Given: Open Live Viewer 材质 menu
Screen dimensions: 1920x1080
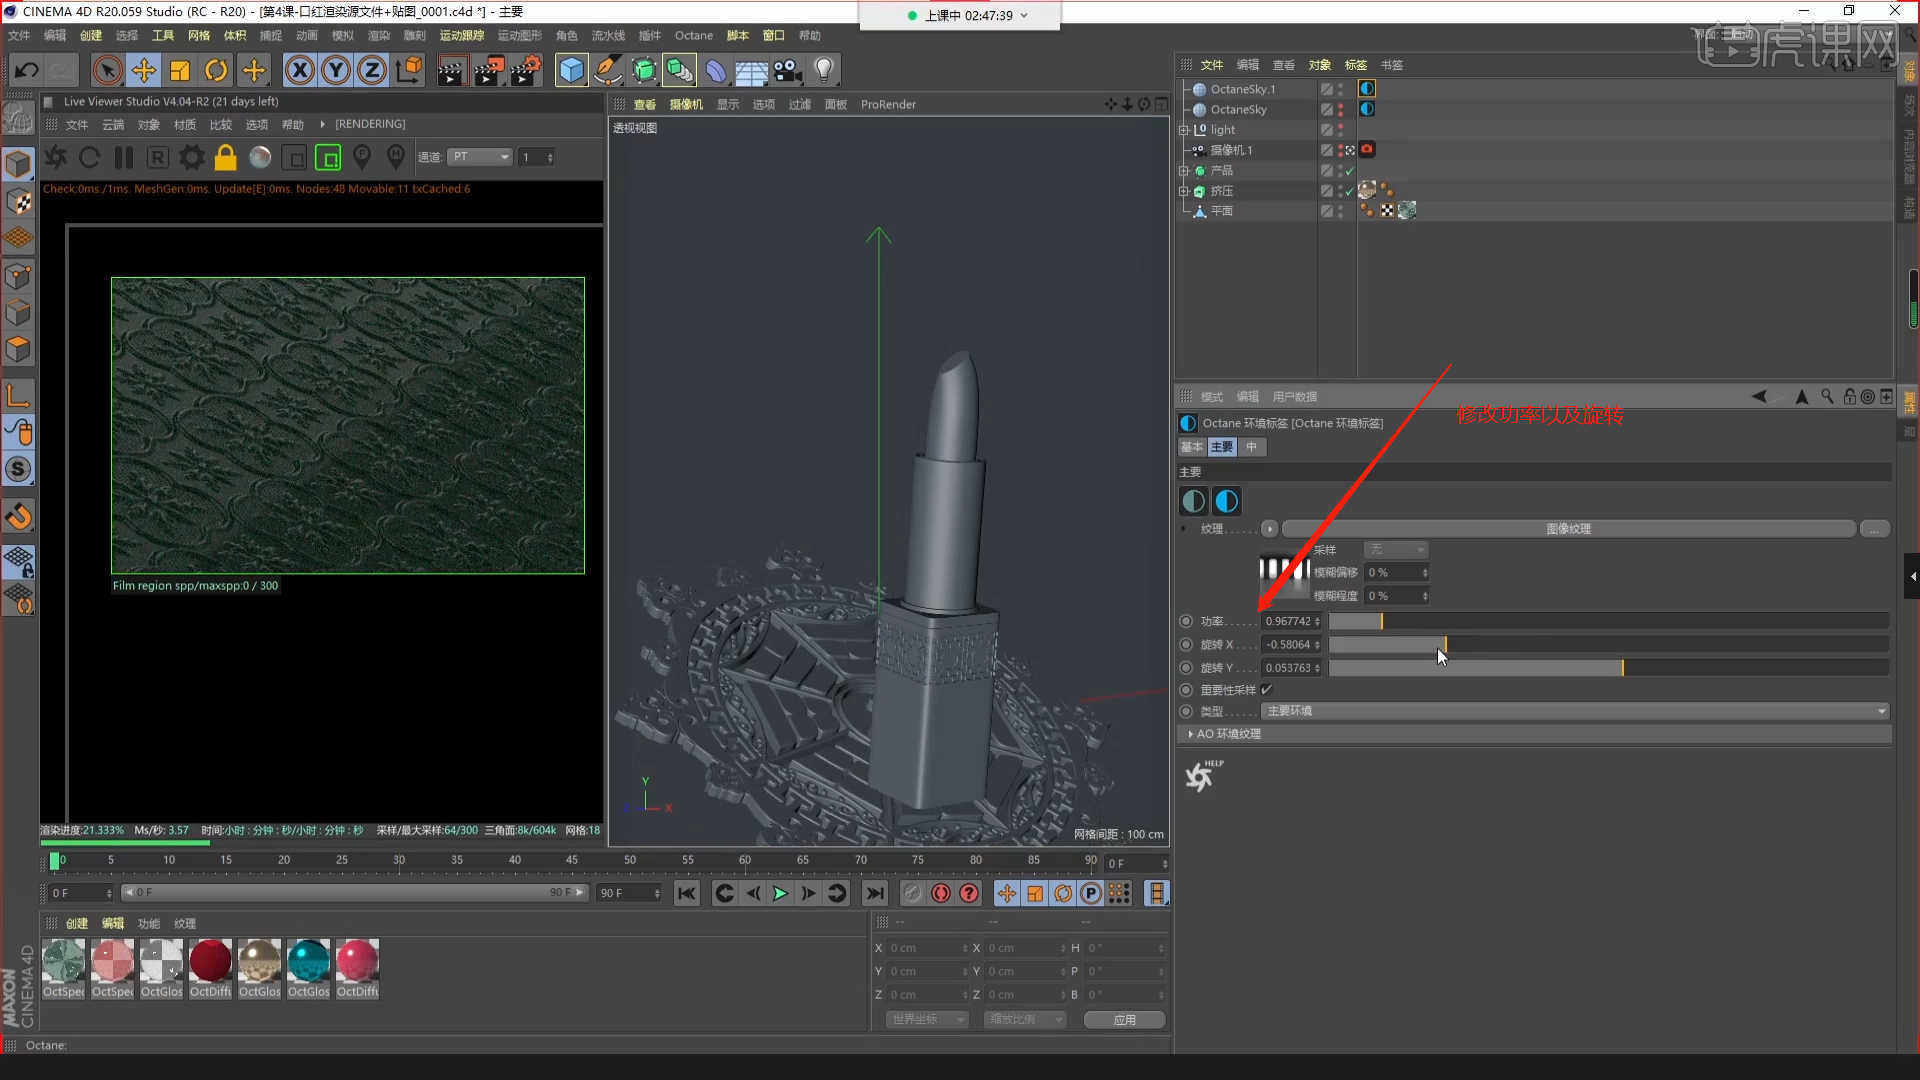Looking at the screenshot, I should pyautogui.click(x=184, y=125).
